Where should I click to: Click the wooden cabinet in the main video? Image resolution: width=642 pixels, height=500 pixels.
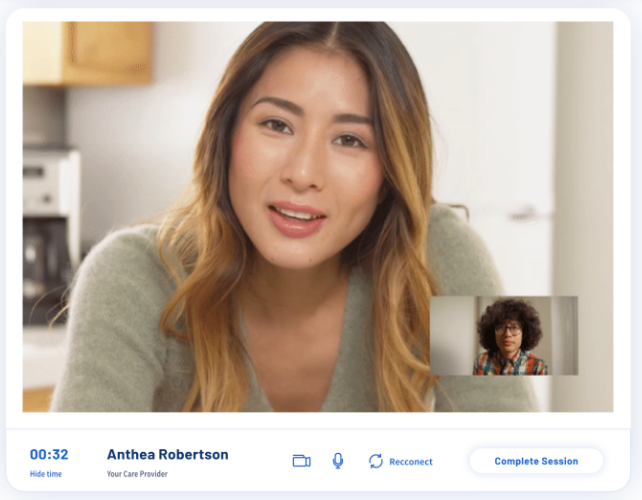(88, 52)
